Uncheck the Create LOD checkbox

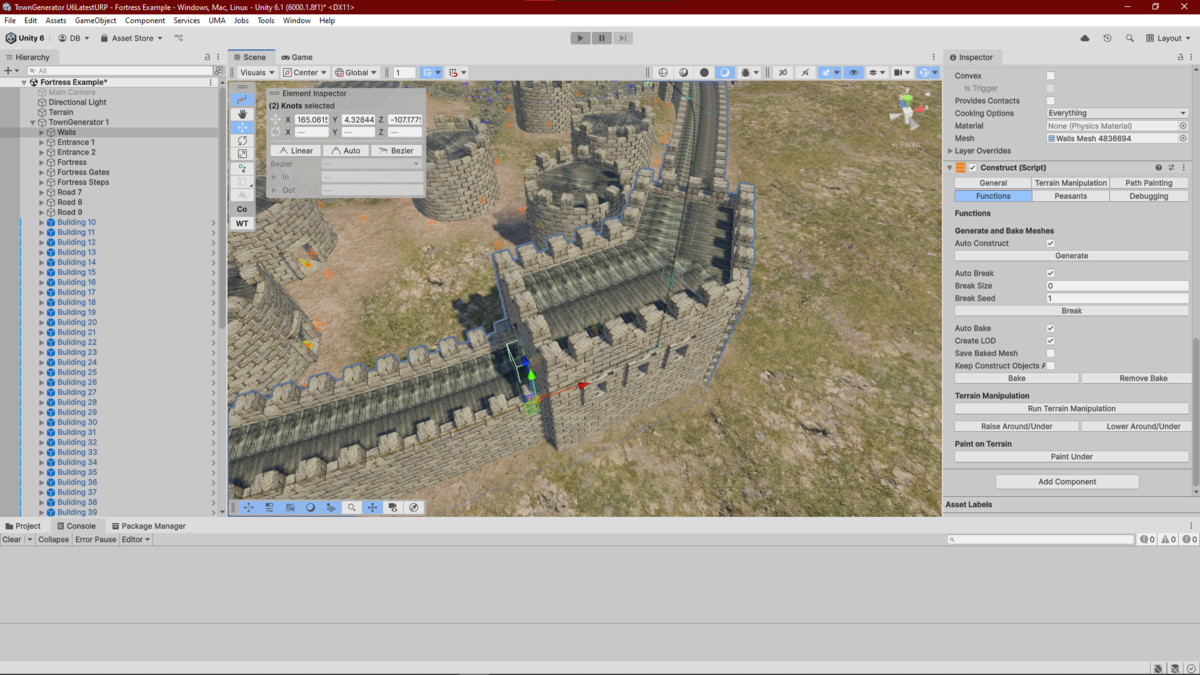[x=1050, y=341]
